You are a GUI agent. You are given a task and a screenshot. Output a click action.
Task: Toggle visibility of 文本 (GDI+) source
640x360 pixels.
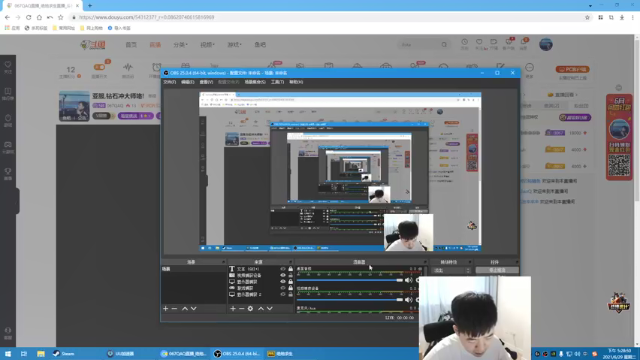(283, 269)
